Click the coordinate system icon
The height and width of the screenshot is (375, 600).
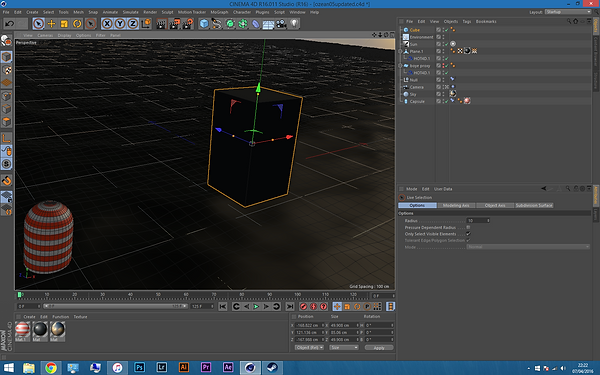coord(146,24)
